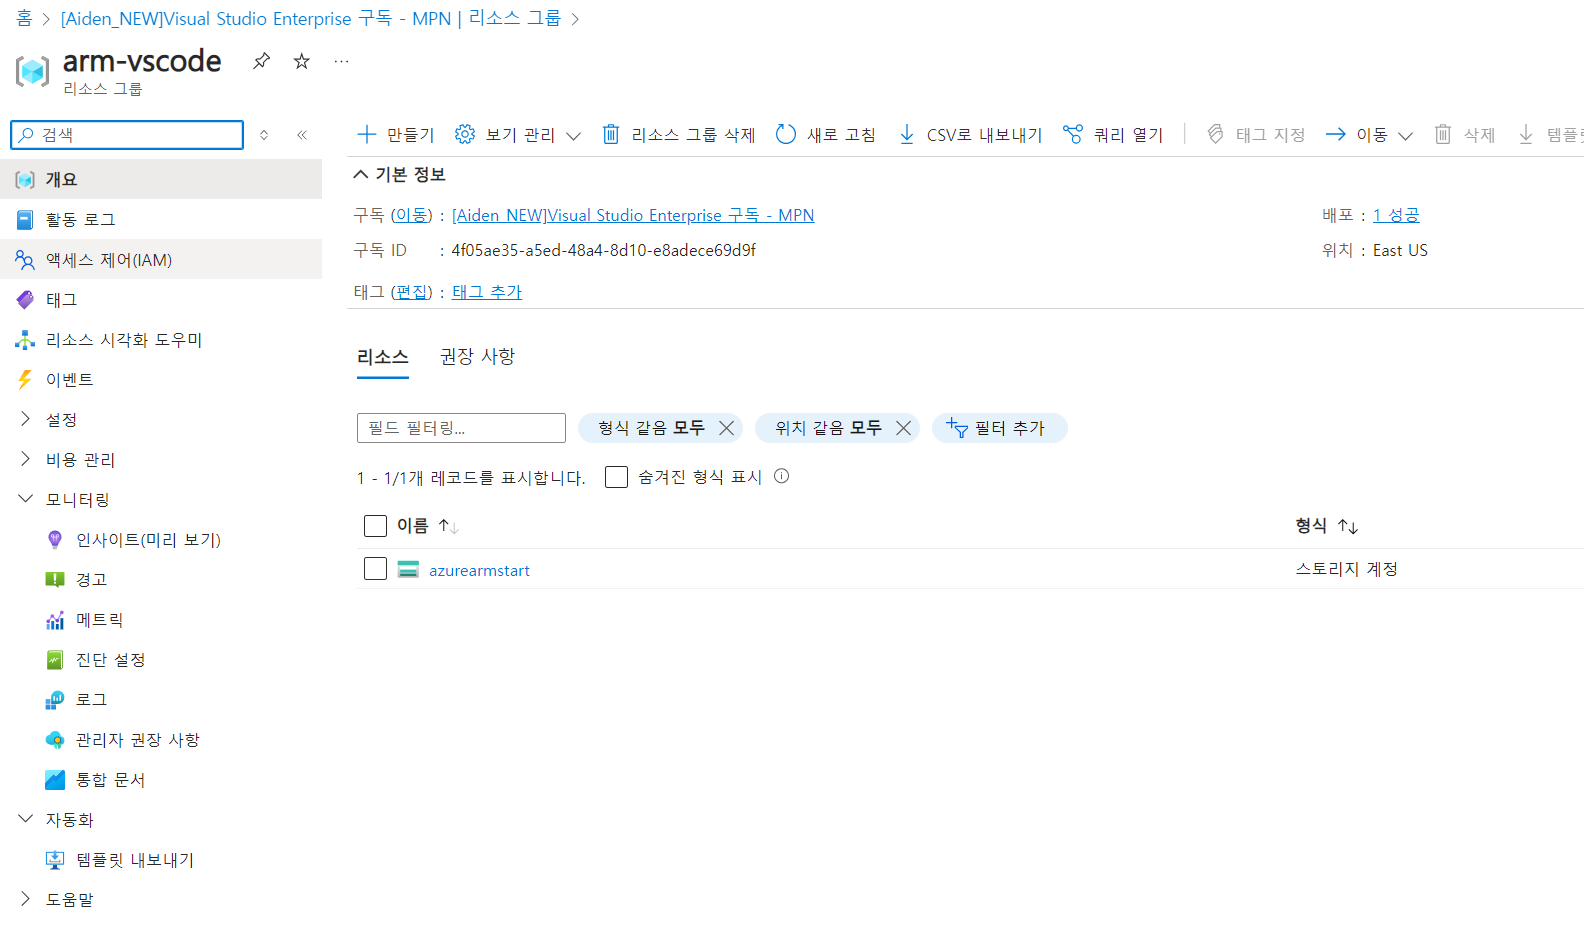This screenshot has height=928, width=1584.
Task: Click the 액세스 제어(IAM) people icon
Action: tap(25, 260)
